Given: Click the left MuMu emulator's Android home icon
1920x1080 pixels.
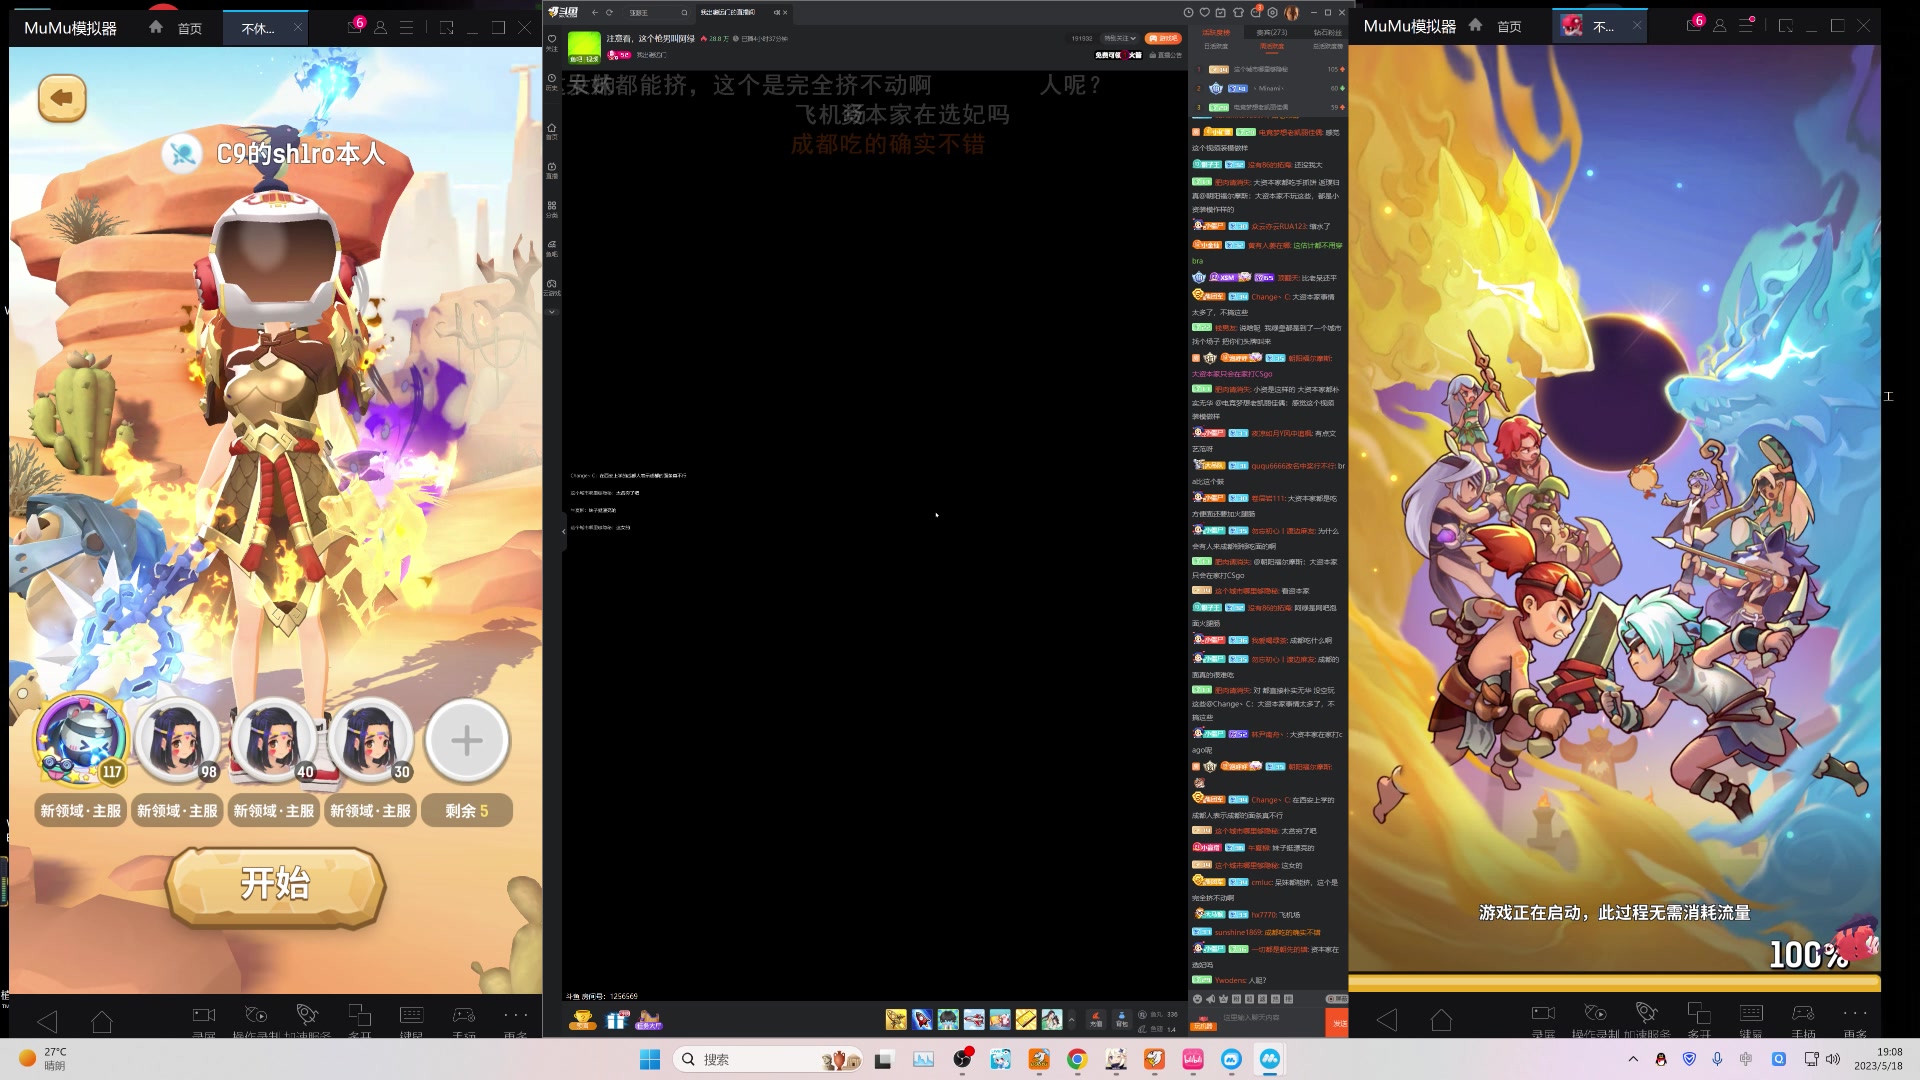Looking at the screenshot, I should pos(102,1021).
